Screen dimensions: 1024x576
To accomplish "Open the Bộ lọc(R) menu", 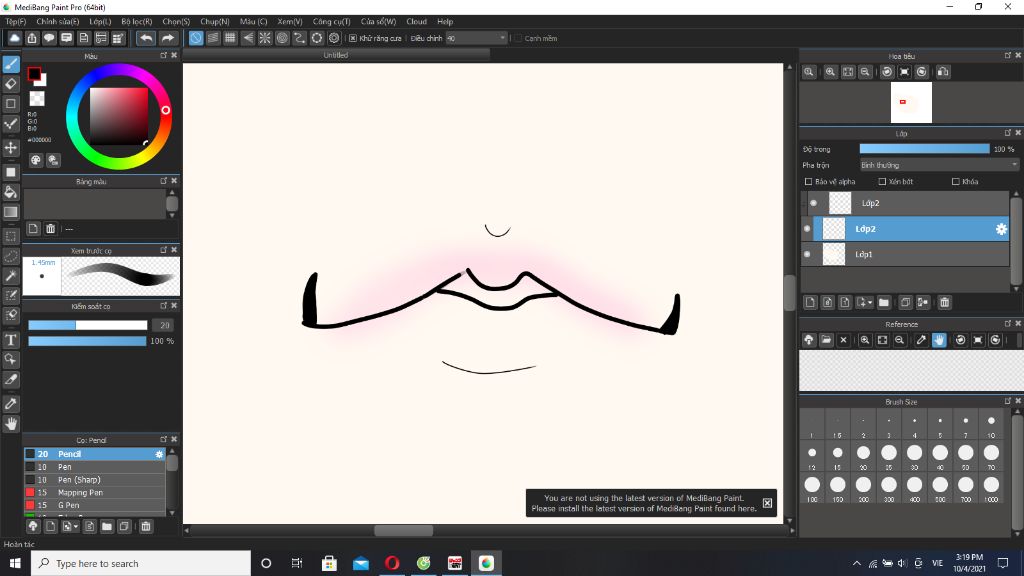I will (x=136, y=22).
